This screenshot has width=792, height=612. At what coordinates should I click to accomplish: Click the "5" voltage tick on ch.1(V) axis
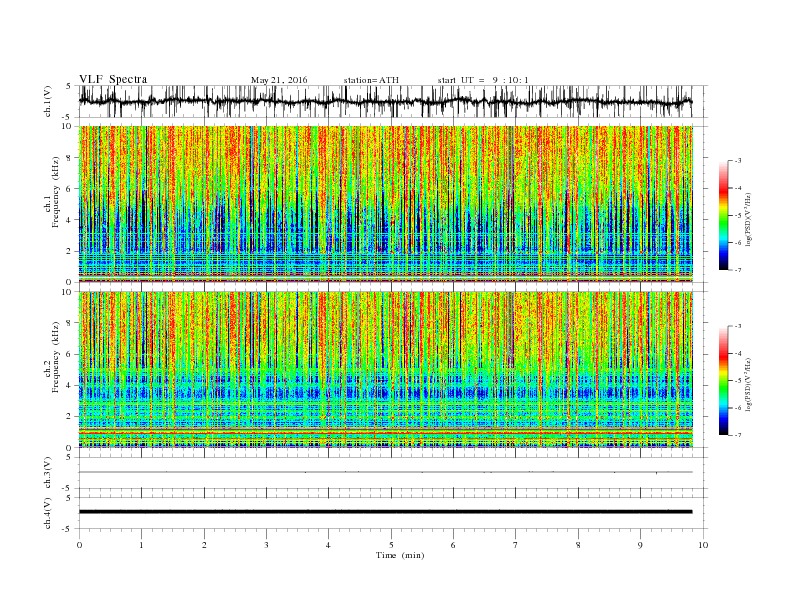point(69,86)
